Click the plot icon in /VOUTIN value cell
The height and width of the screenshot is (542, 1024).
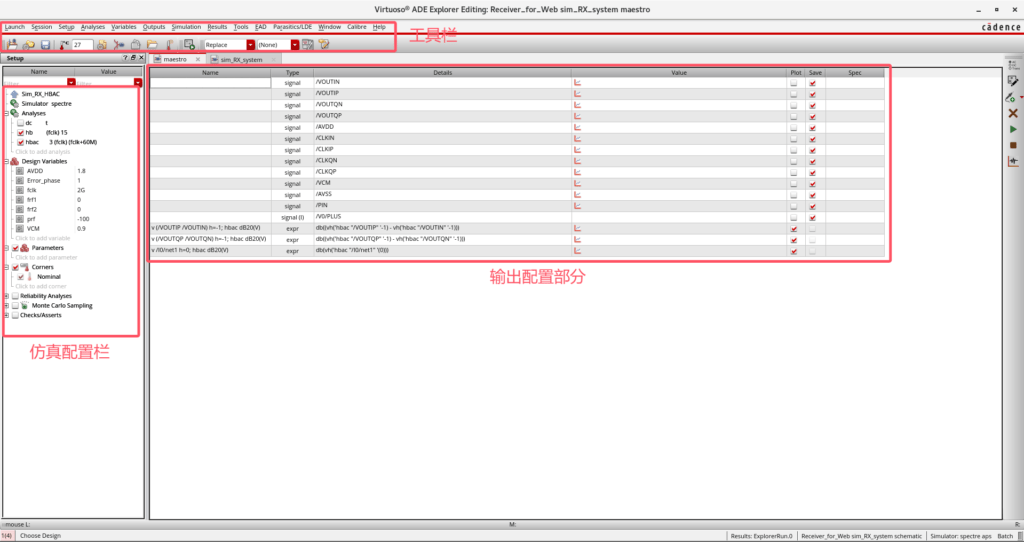[x=577, y=83]
